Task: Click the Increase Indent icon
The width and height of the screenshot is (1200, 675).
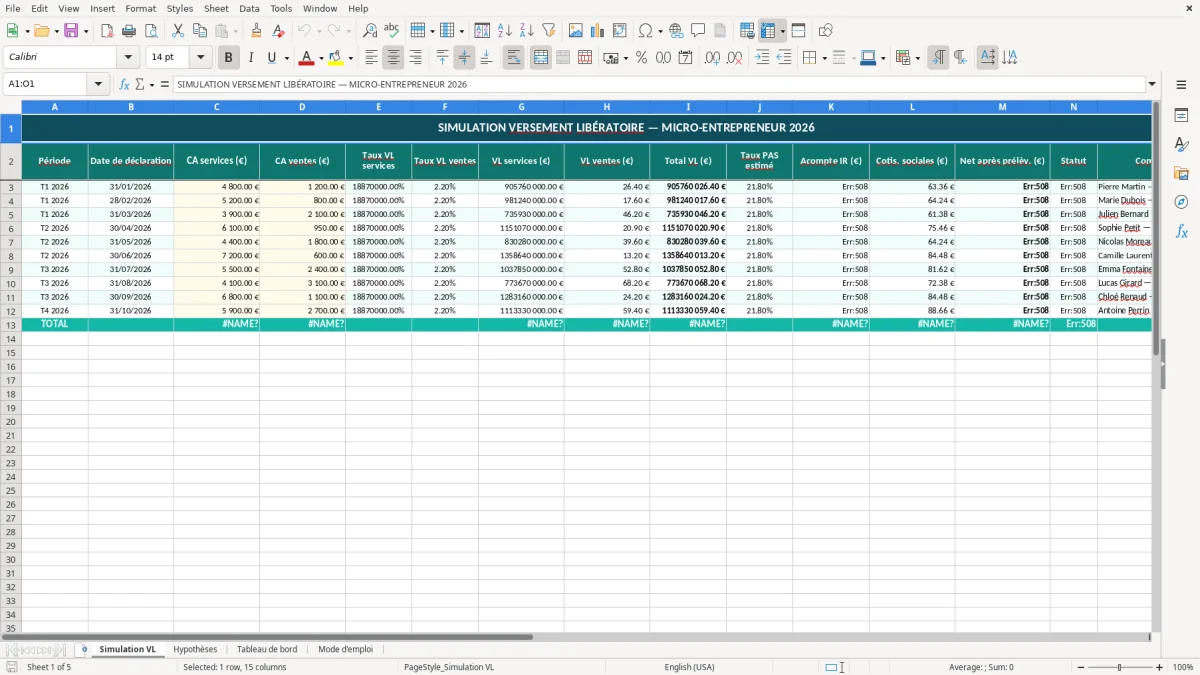Action: point(762,58)
